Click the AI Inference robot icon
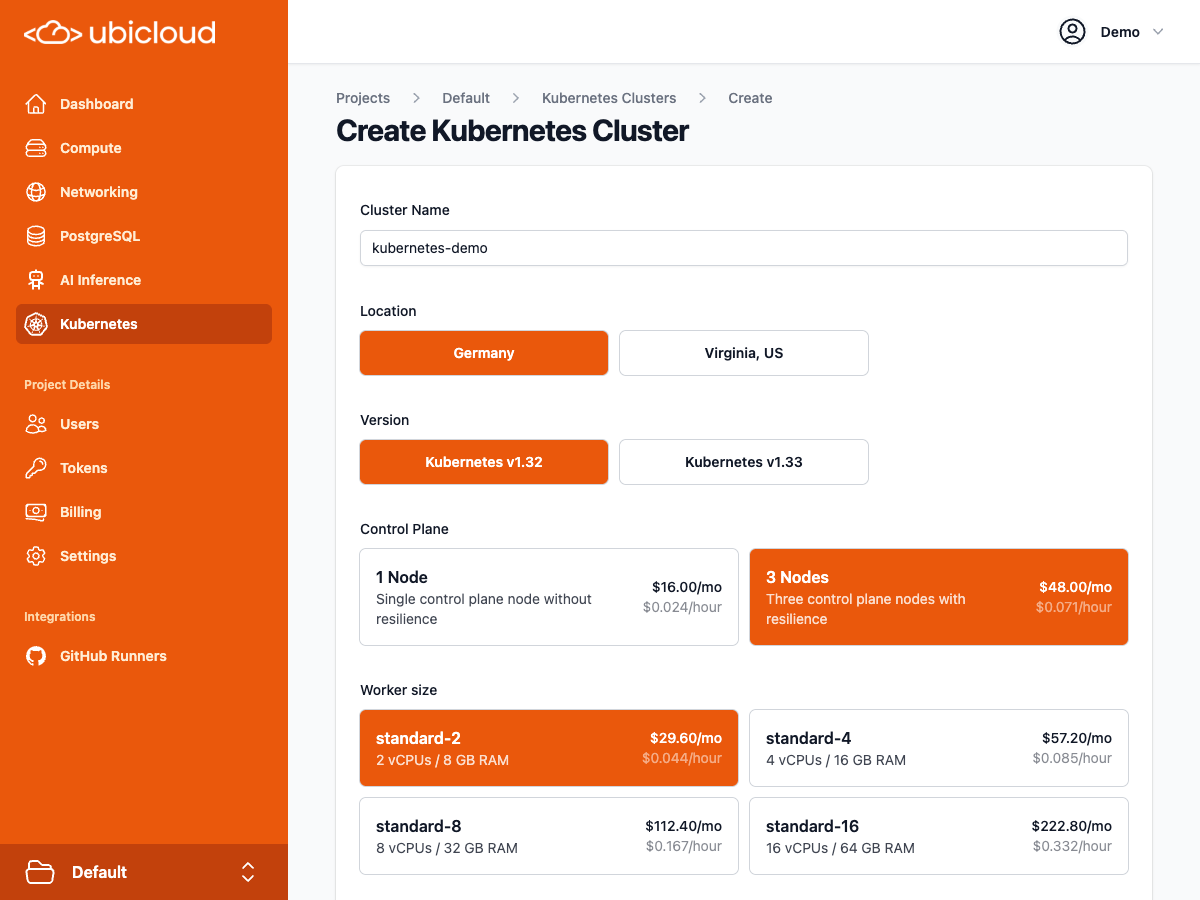This screenshot has width=1200, height=900. [36, 280]
